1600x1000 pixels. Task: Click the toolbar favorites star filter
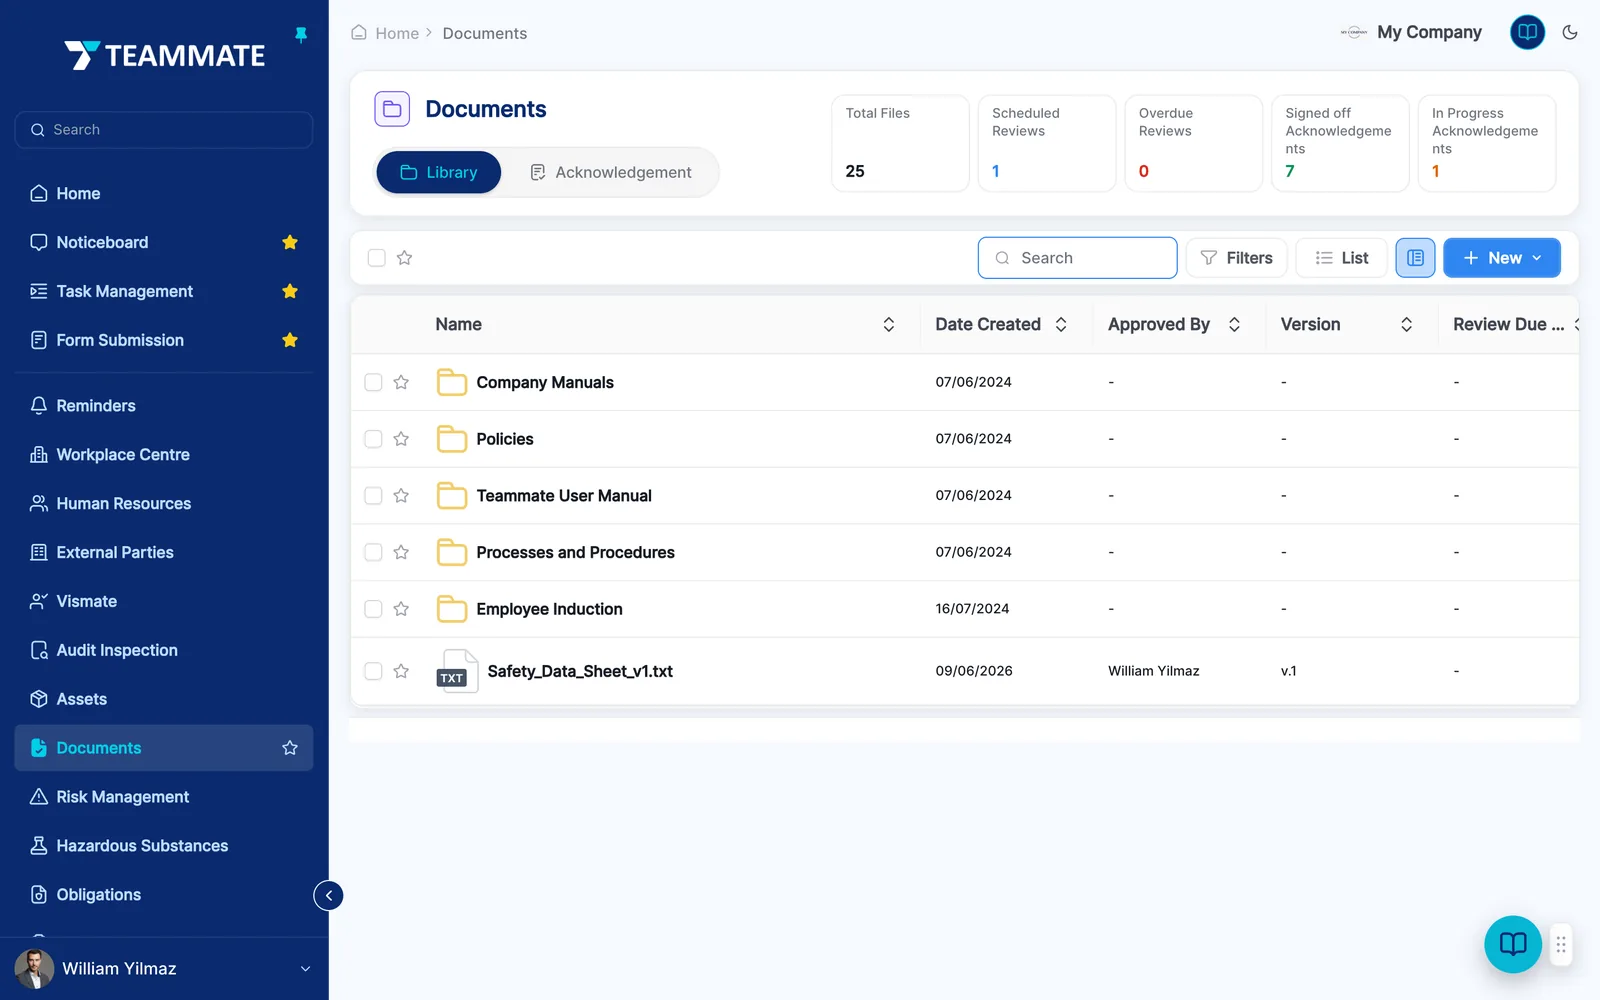click(x=404, y=258)
